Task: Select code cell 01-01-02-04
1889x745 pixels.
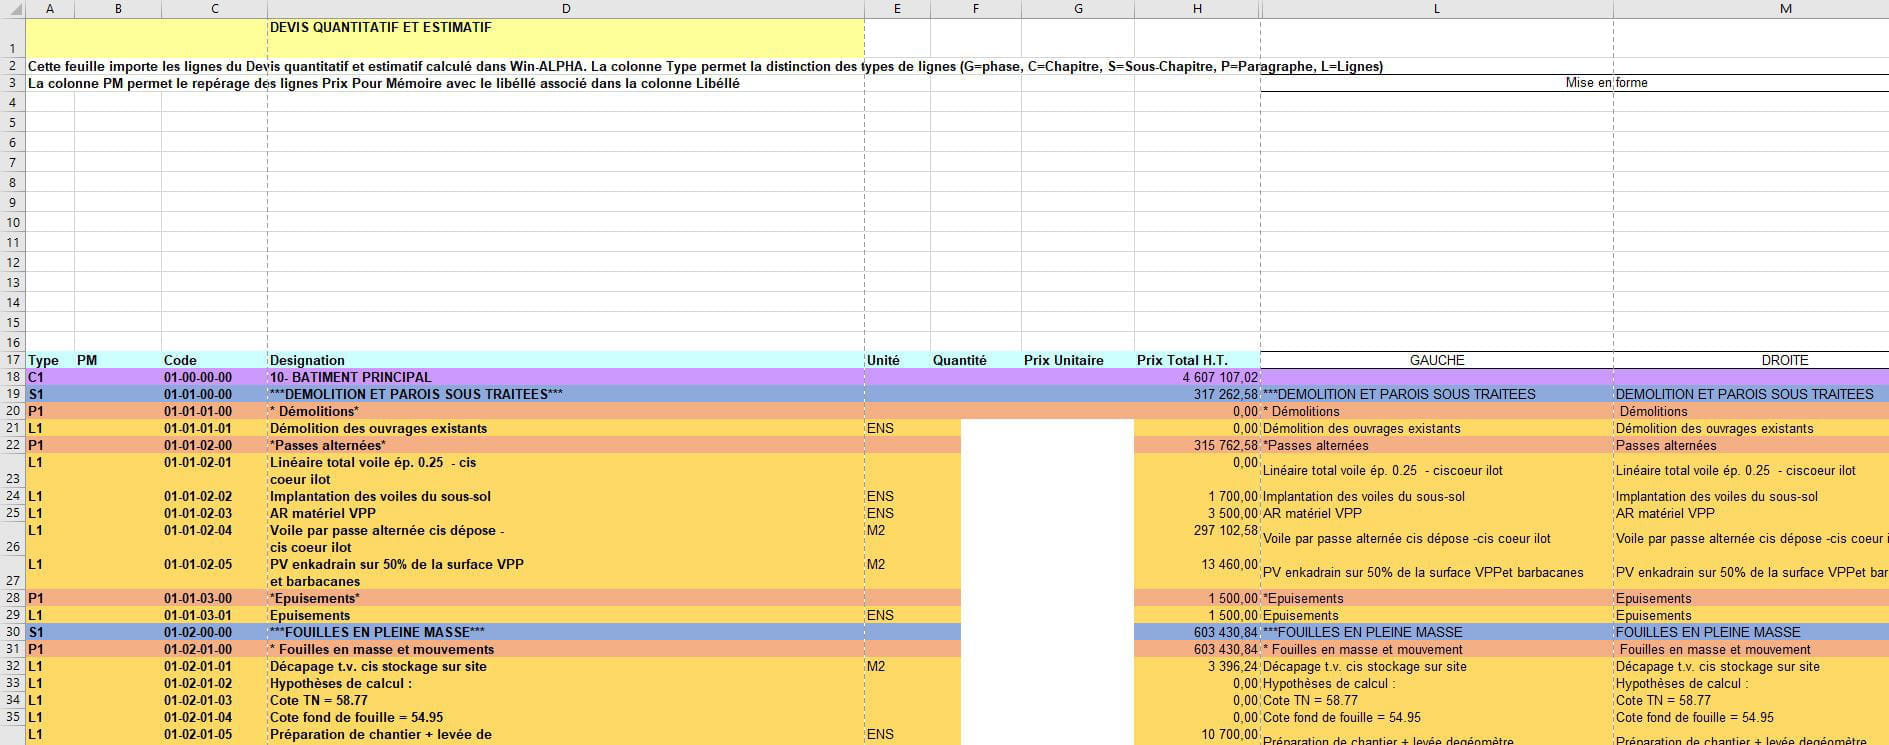Action: point(215,539)
